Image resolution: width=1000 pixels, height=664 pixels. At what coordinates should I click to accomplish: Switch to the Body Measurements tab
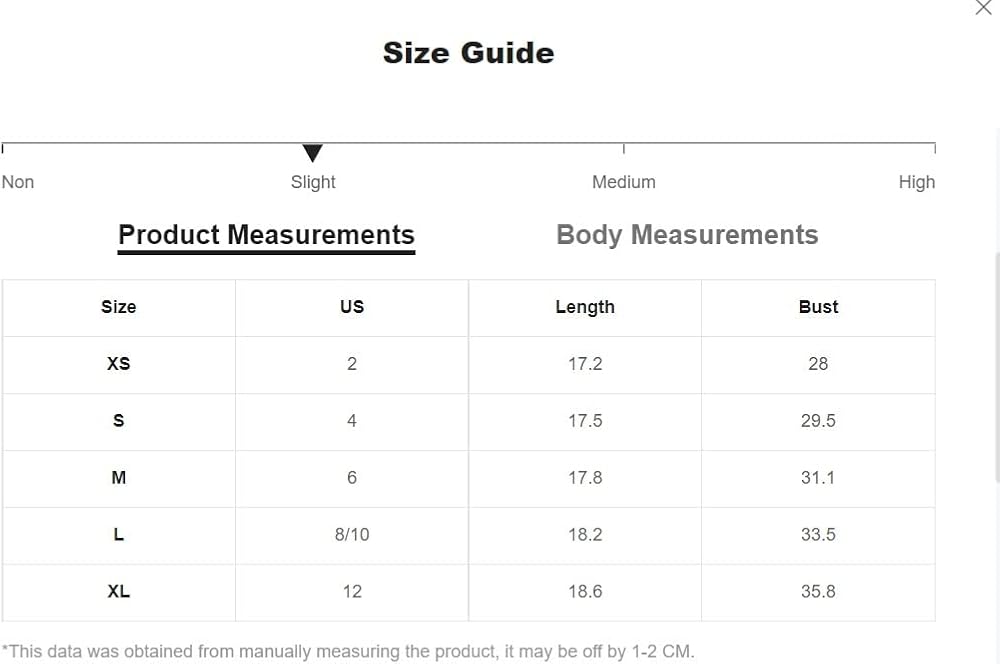pyautogui.click(x=687, y=235)
